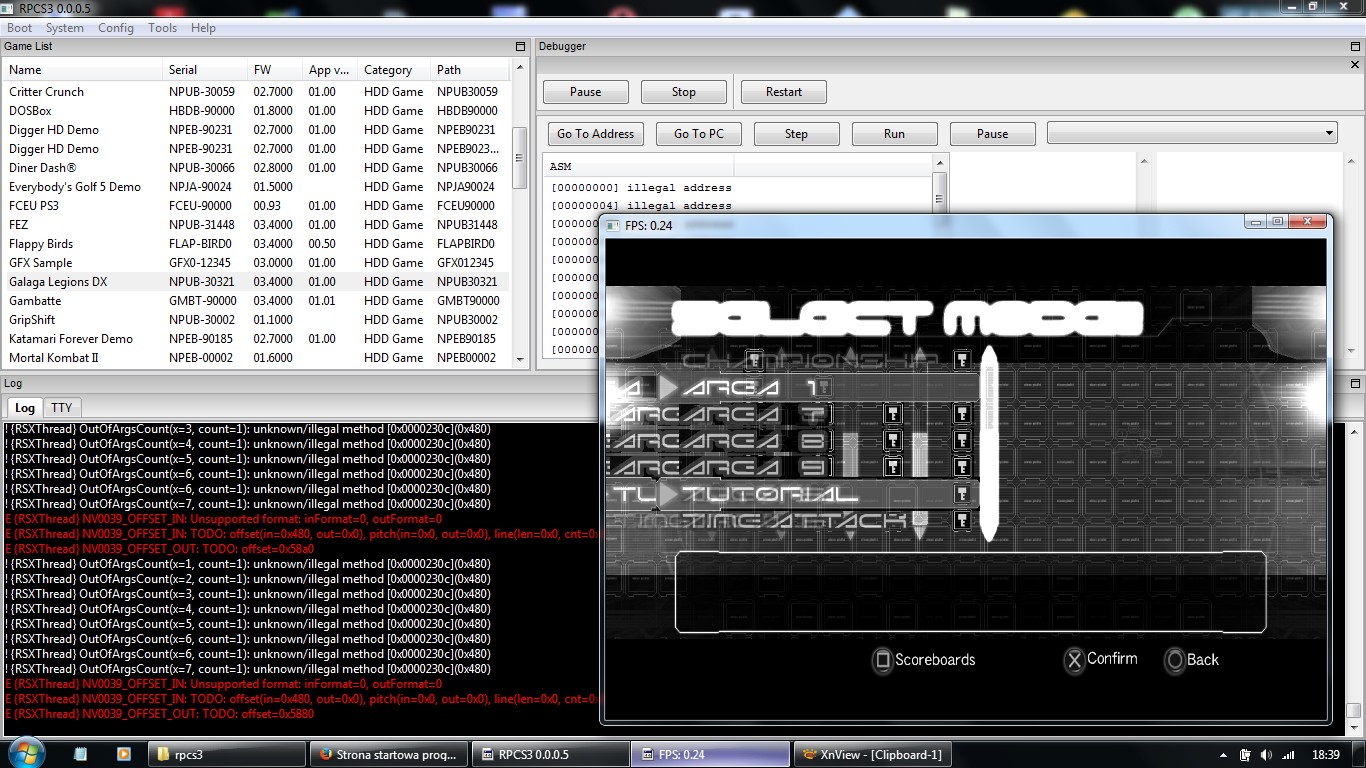Float the Game List panel via its icon

pyautogui.click(x=520, y=47)
